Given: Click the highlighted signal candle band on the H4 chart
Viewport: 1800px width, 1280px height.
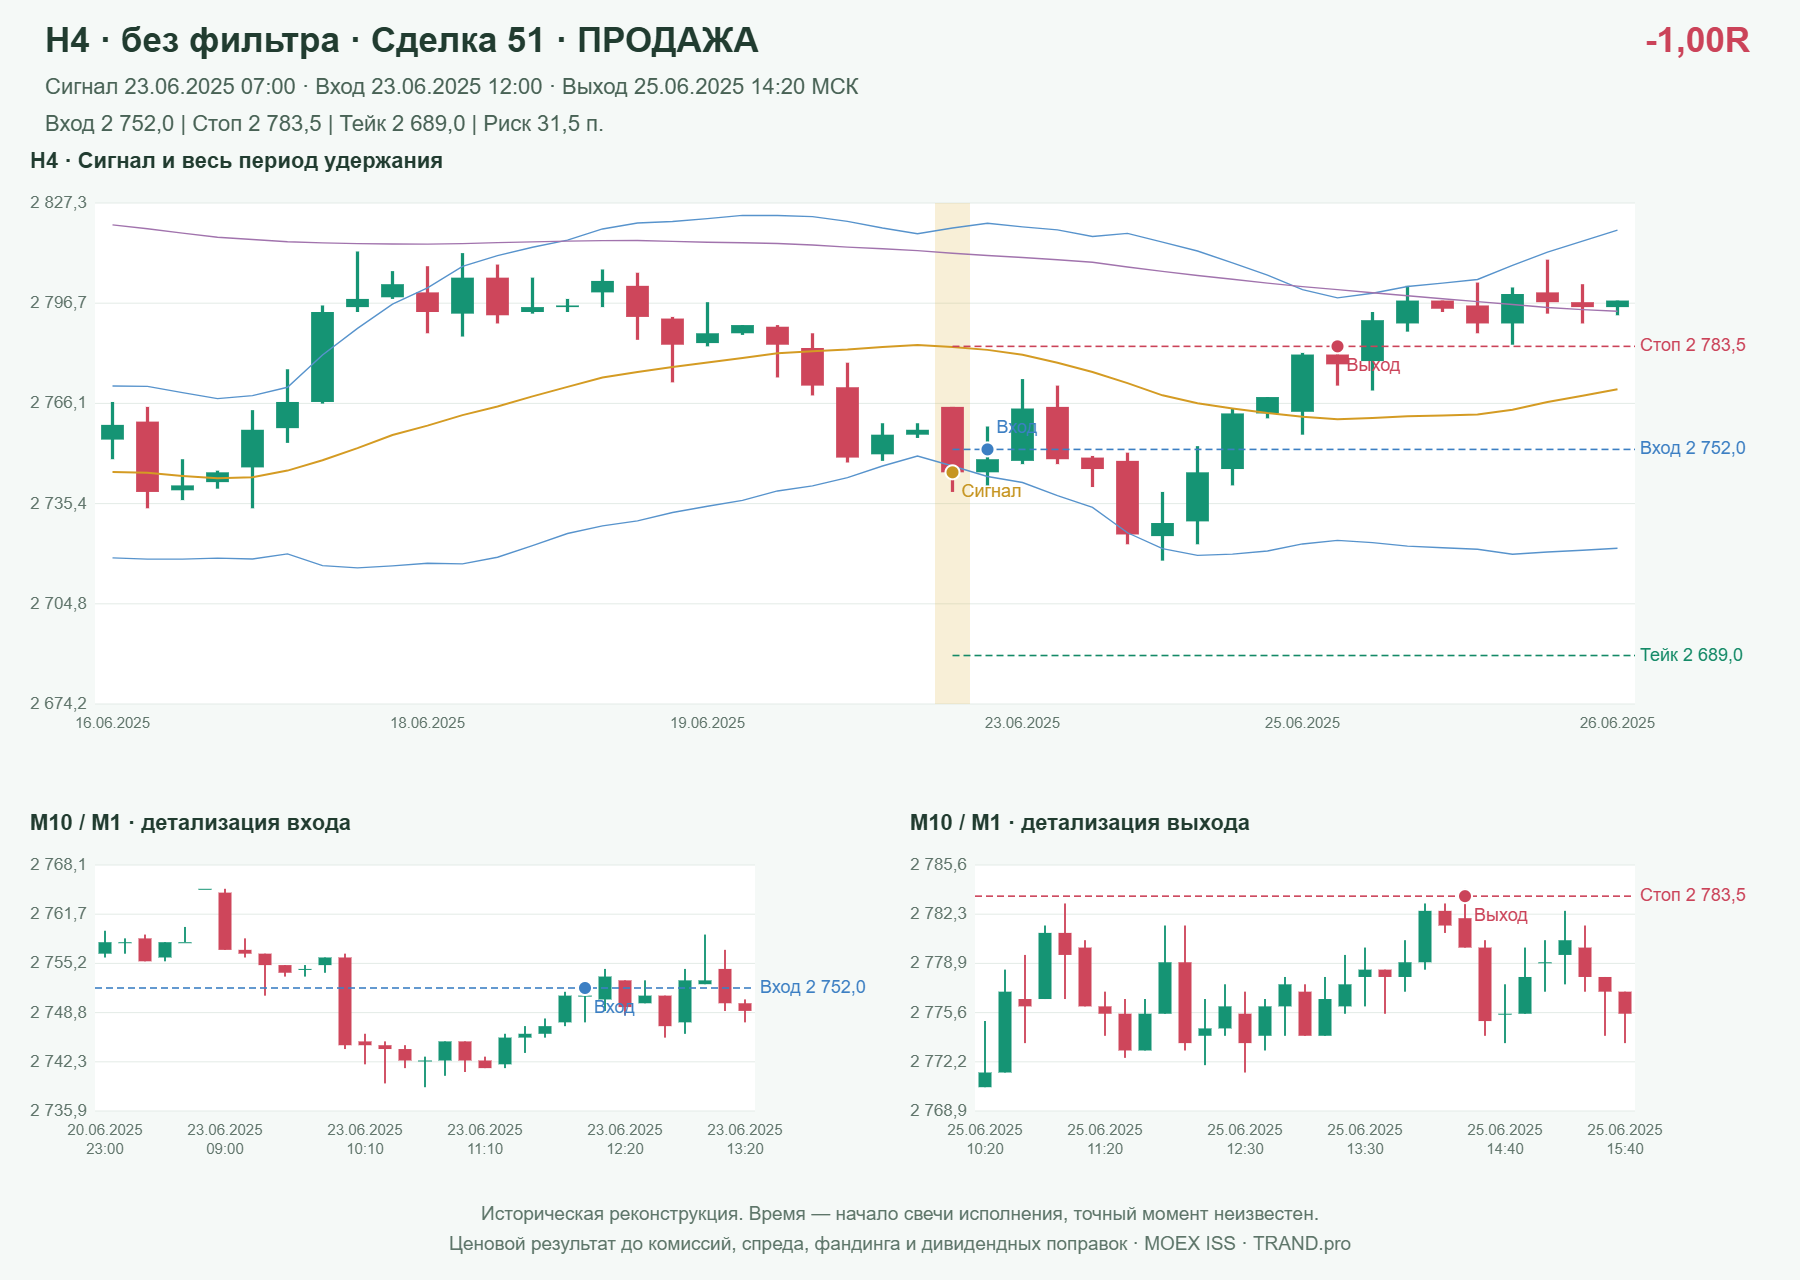Looking at the screenshot, I should pos(952,453).
